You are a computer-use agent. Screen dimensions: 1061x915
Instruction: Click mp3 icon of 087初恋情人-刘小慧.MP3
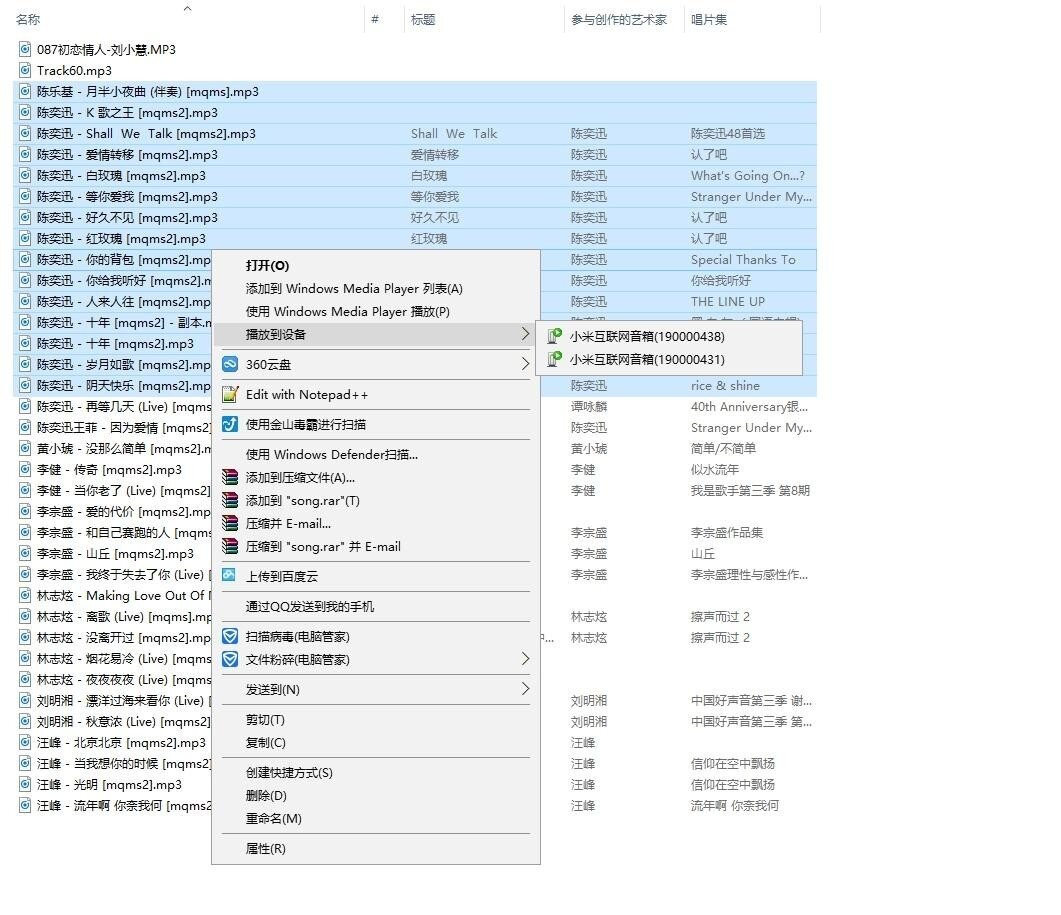click(25, 49)
